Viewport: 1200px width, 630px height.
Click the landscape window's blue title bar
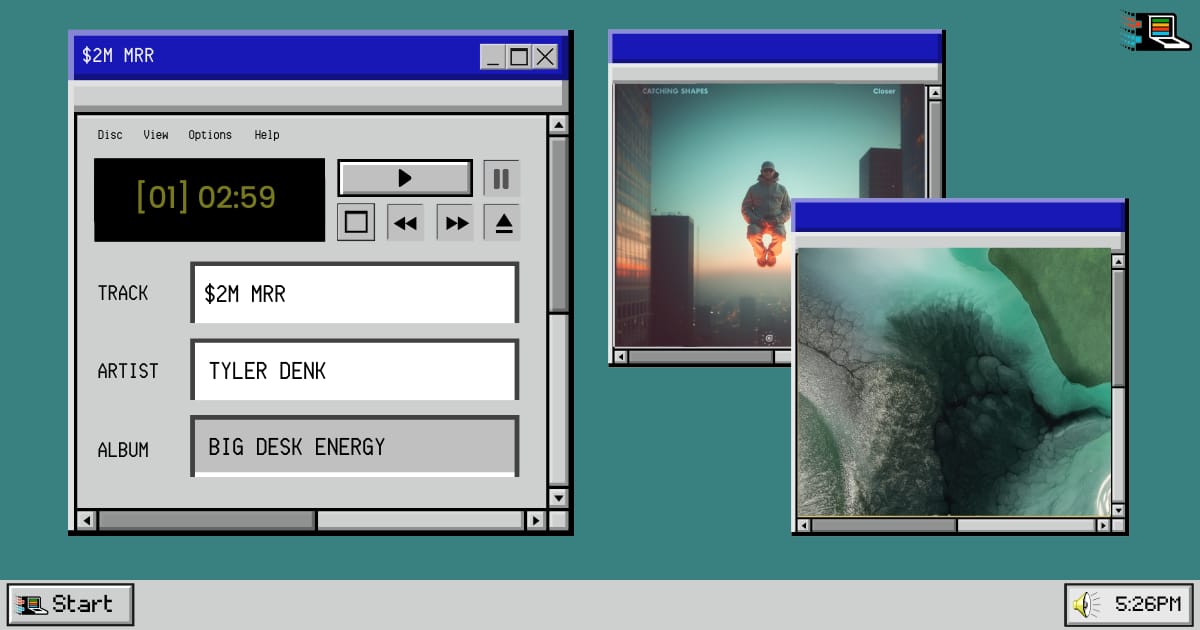pos(960,217)
